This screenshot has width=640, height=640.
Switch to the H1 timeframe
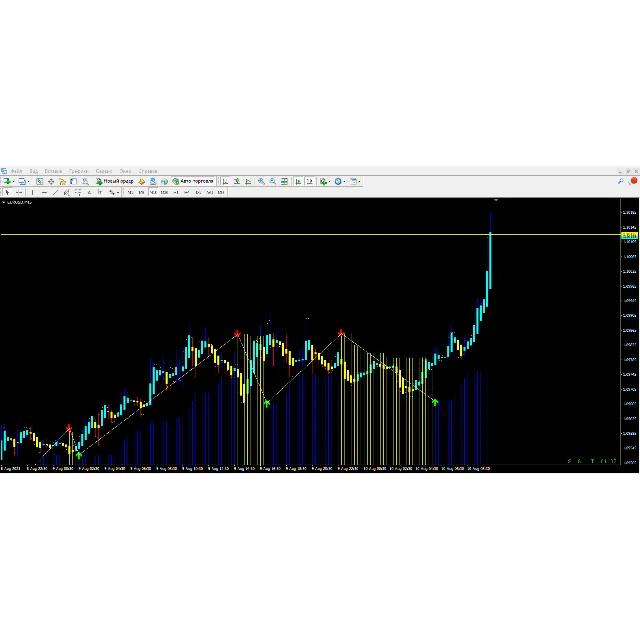tap(176, 192)
